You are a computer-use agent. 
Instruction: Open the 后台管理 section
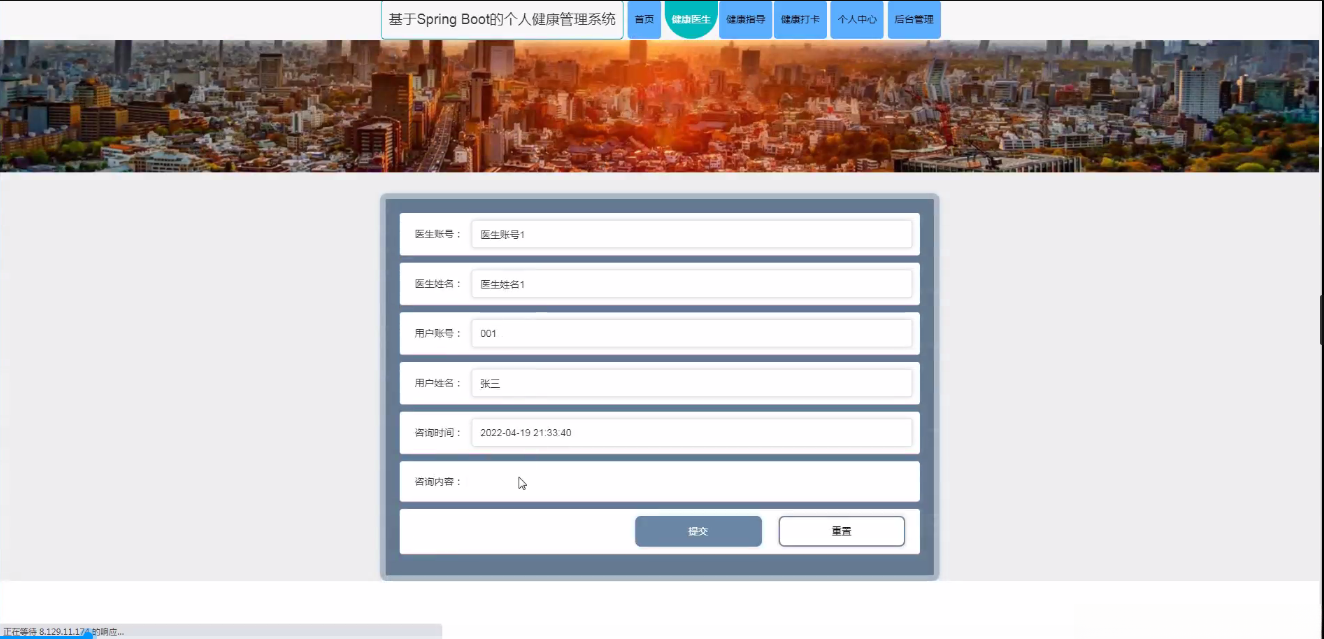[x=913, y=19]
